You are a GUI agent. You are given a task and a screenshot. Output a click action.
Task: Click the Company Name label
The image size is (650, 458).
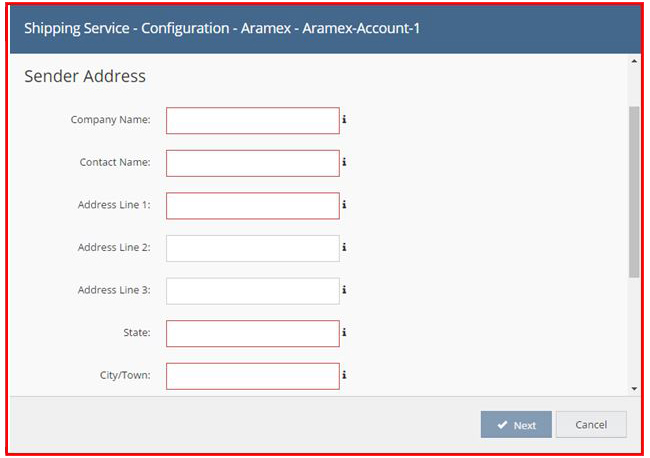111,120
